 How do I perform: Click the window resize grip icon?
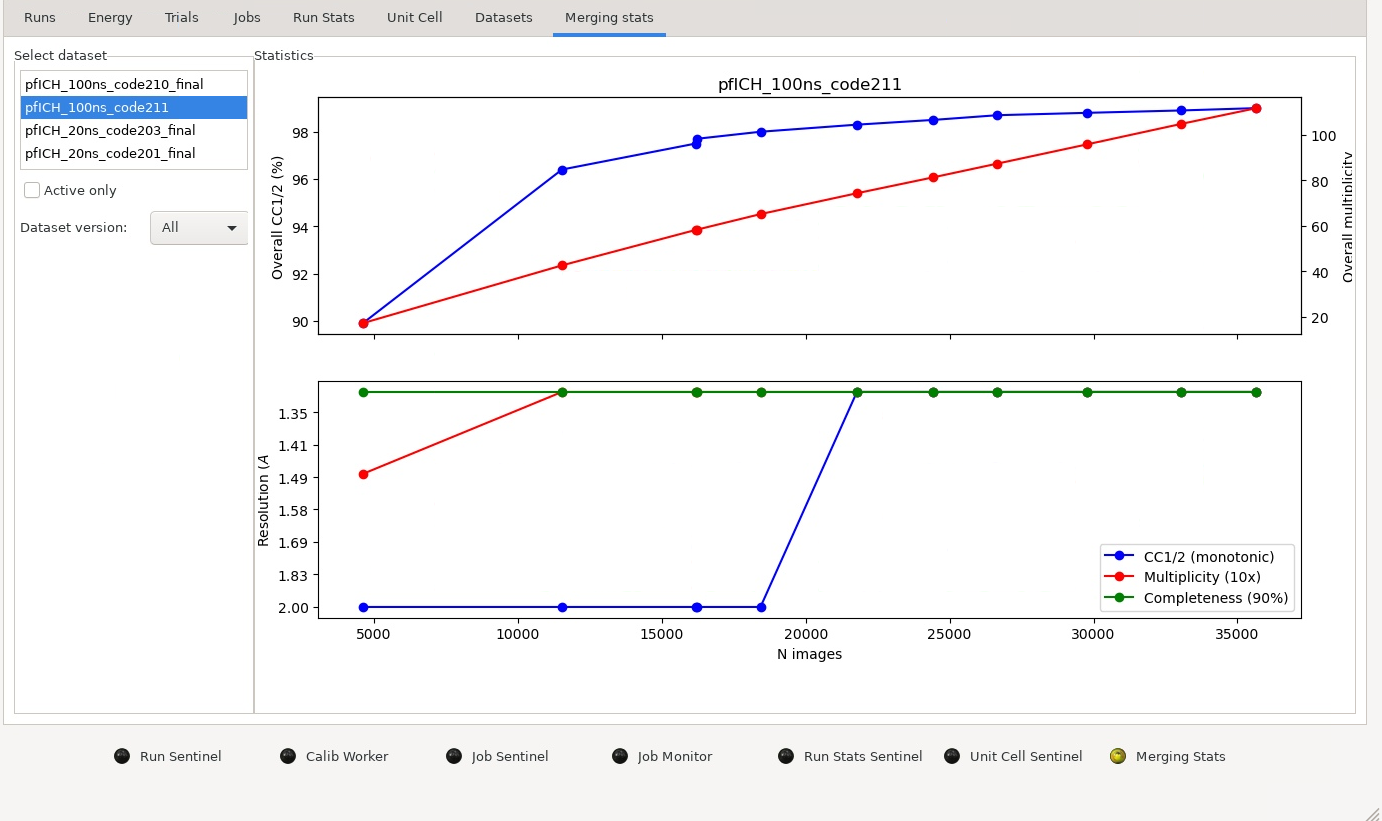[x=1372, y=812]
